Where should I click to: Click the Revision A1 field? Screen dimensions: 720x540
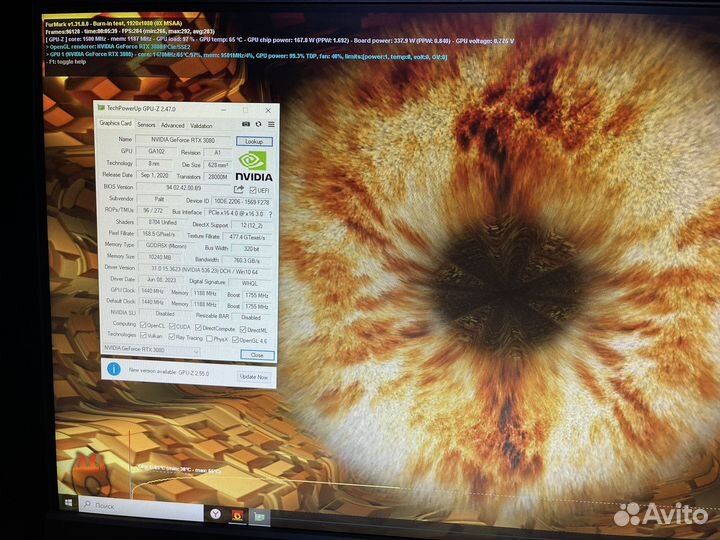pyautogui.click(x=217, y=152)
